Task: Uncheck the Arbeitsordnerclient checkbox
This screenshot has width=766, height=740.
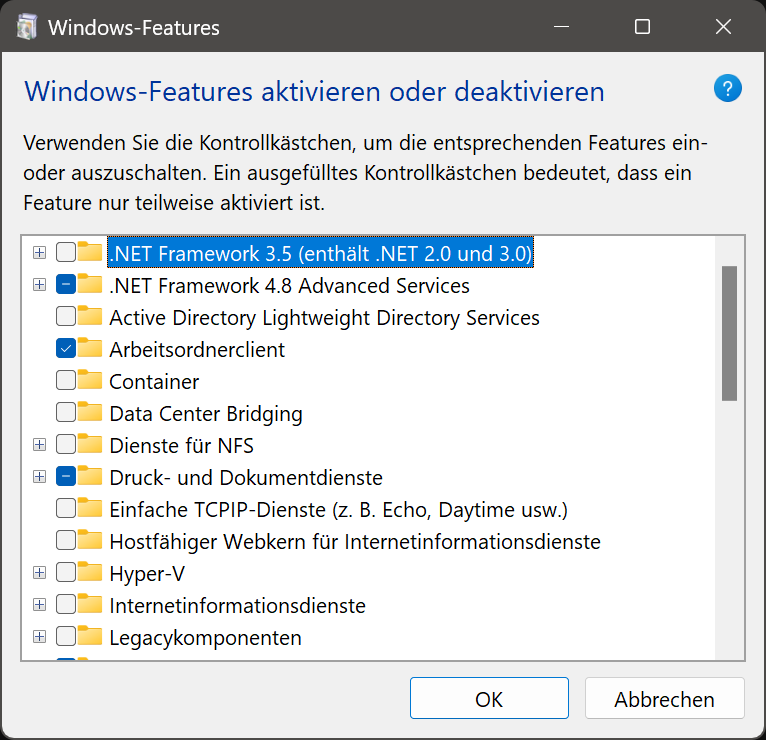Action: tap(66, 349)
